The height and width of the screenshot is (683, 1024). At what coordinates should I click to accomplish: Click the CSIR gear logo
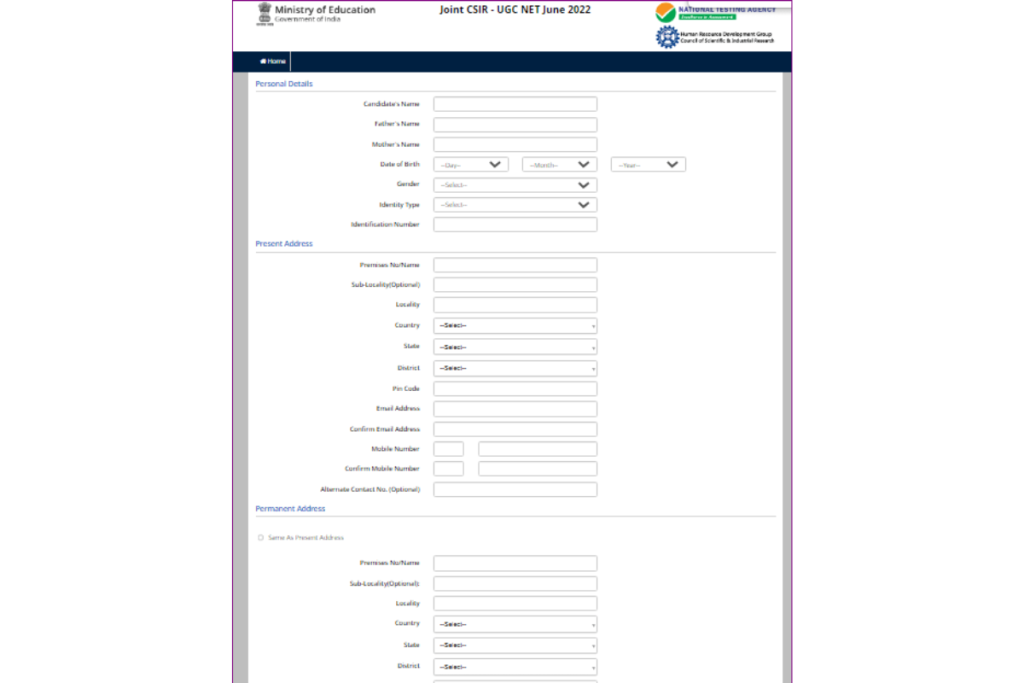tap(666, 37)
